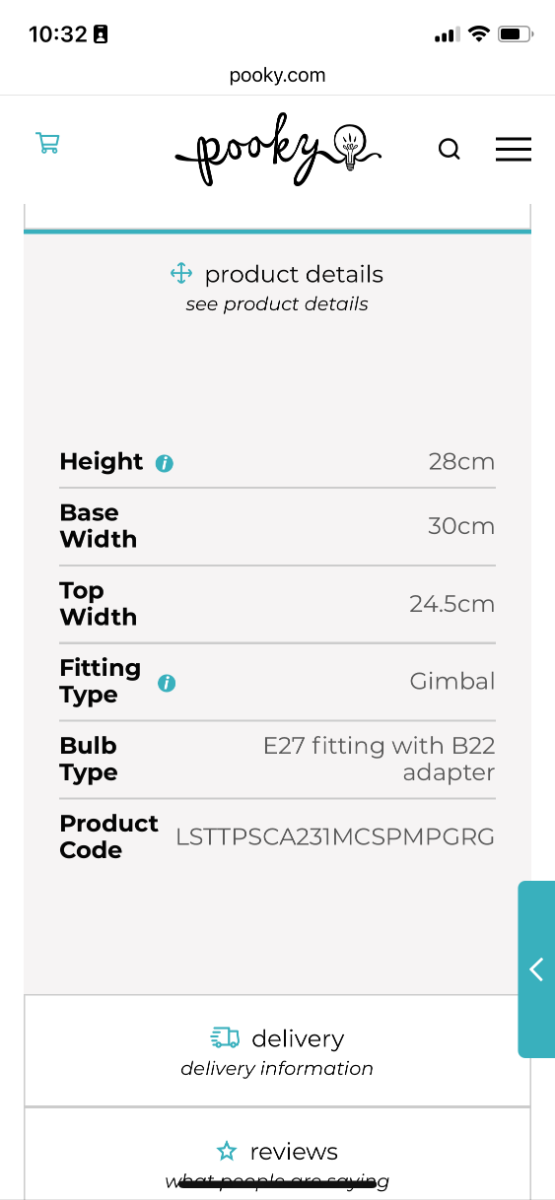Tap the delivery truck icon
The height and width of the screenshot is (1200, 555).
[225, 1038]
